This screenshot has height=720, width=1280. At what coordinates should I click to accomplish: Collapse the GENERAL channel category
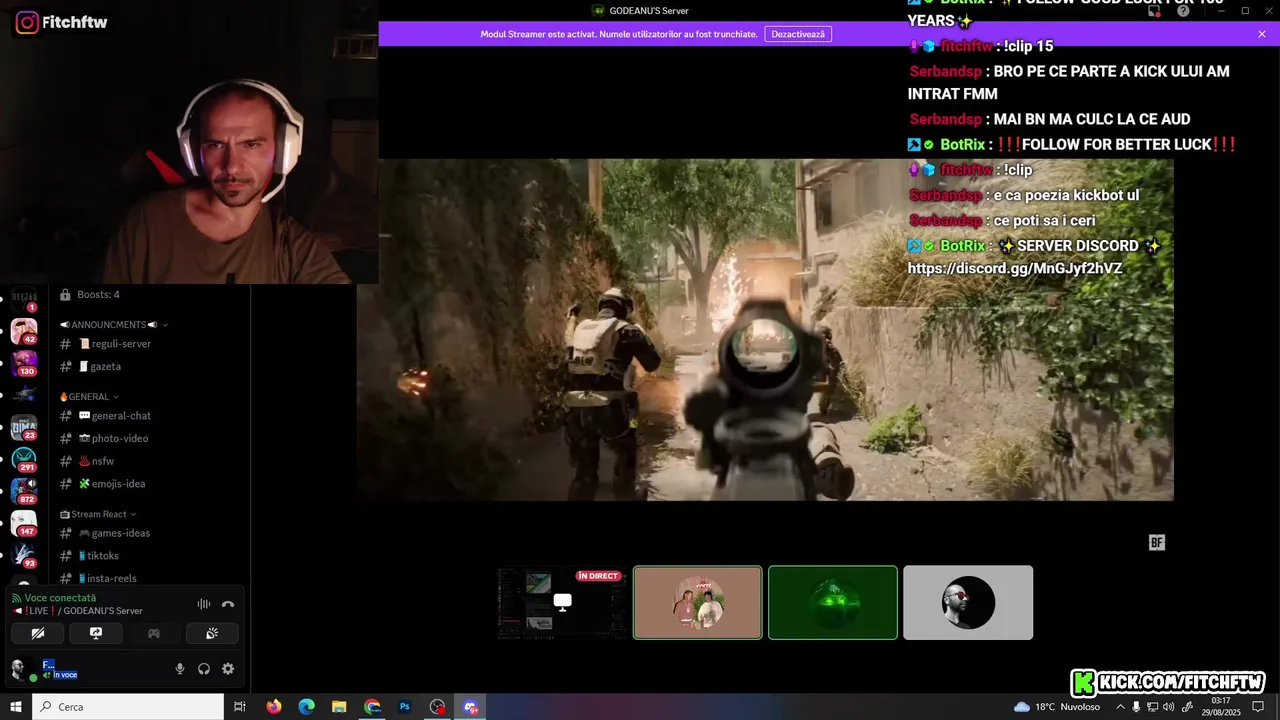point(89,397)
